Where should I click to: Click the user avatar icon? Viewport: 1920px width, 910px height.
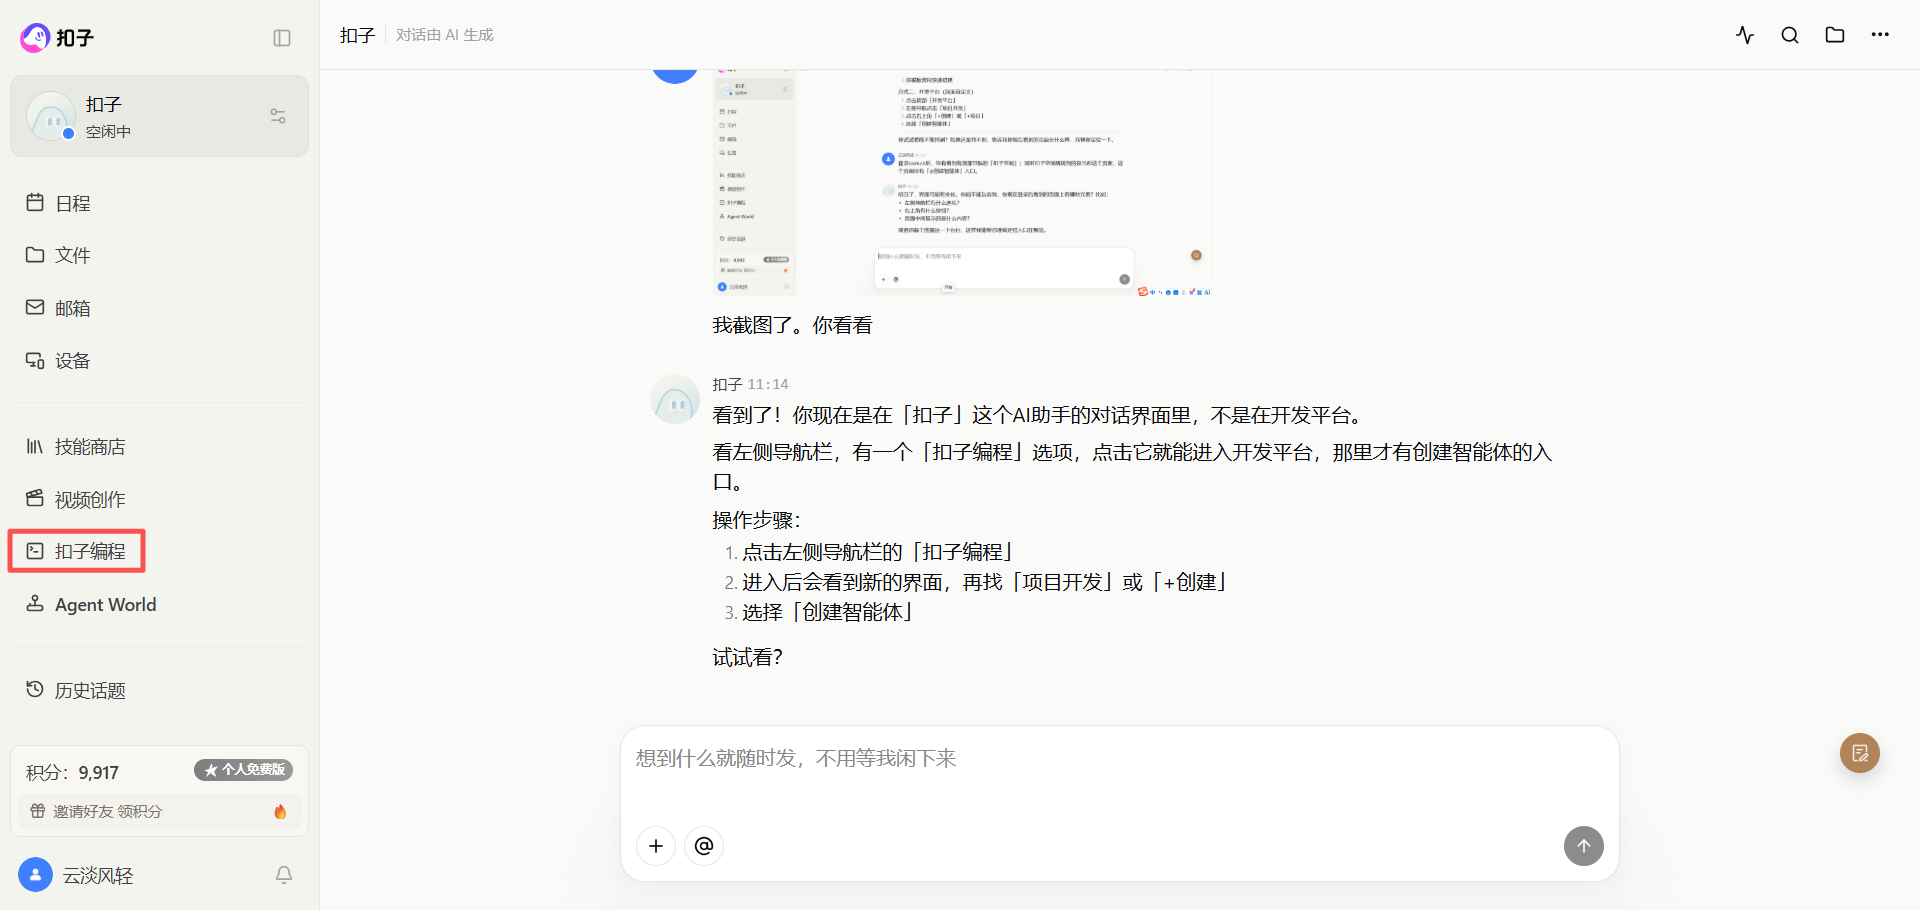click(35, 875)
